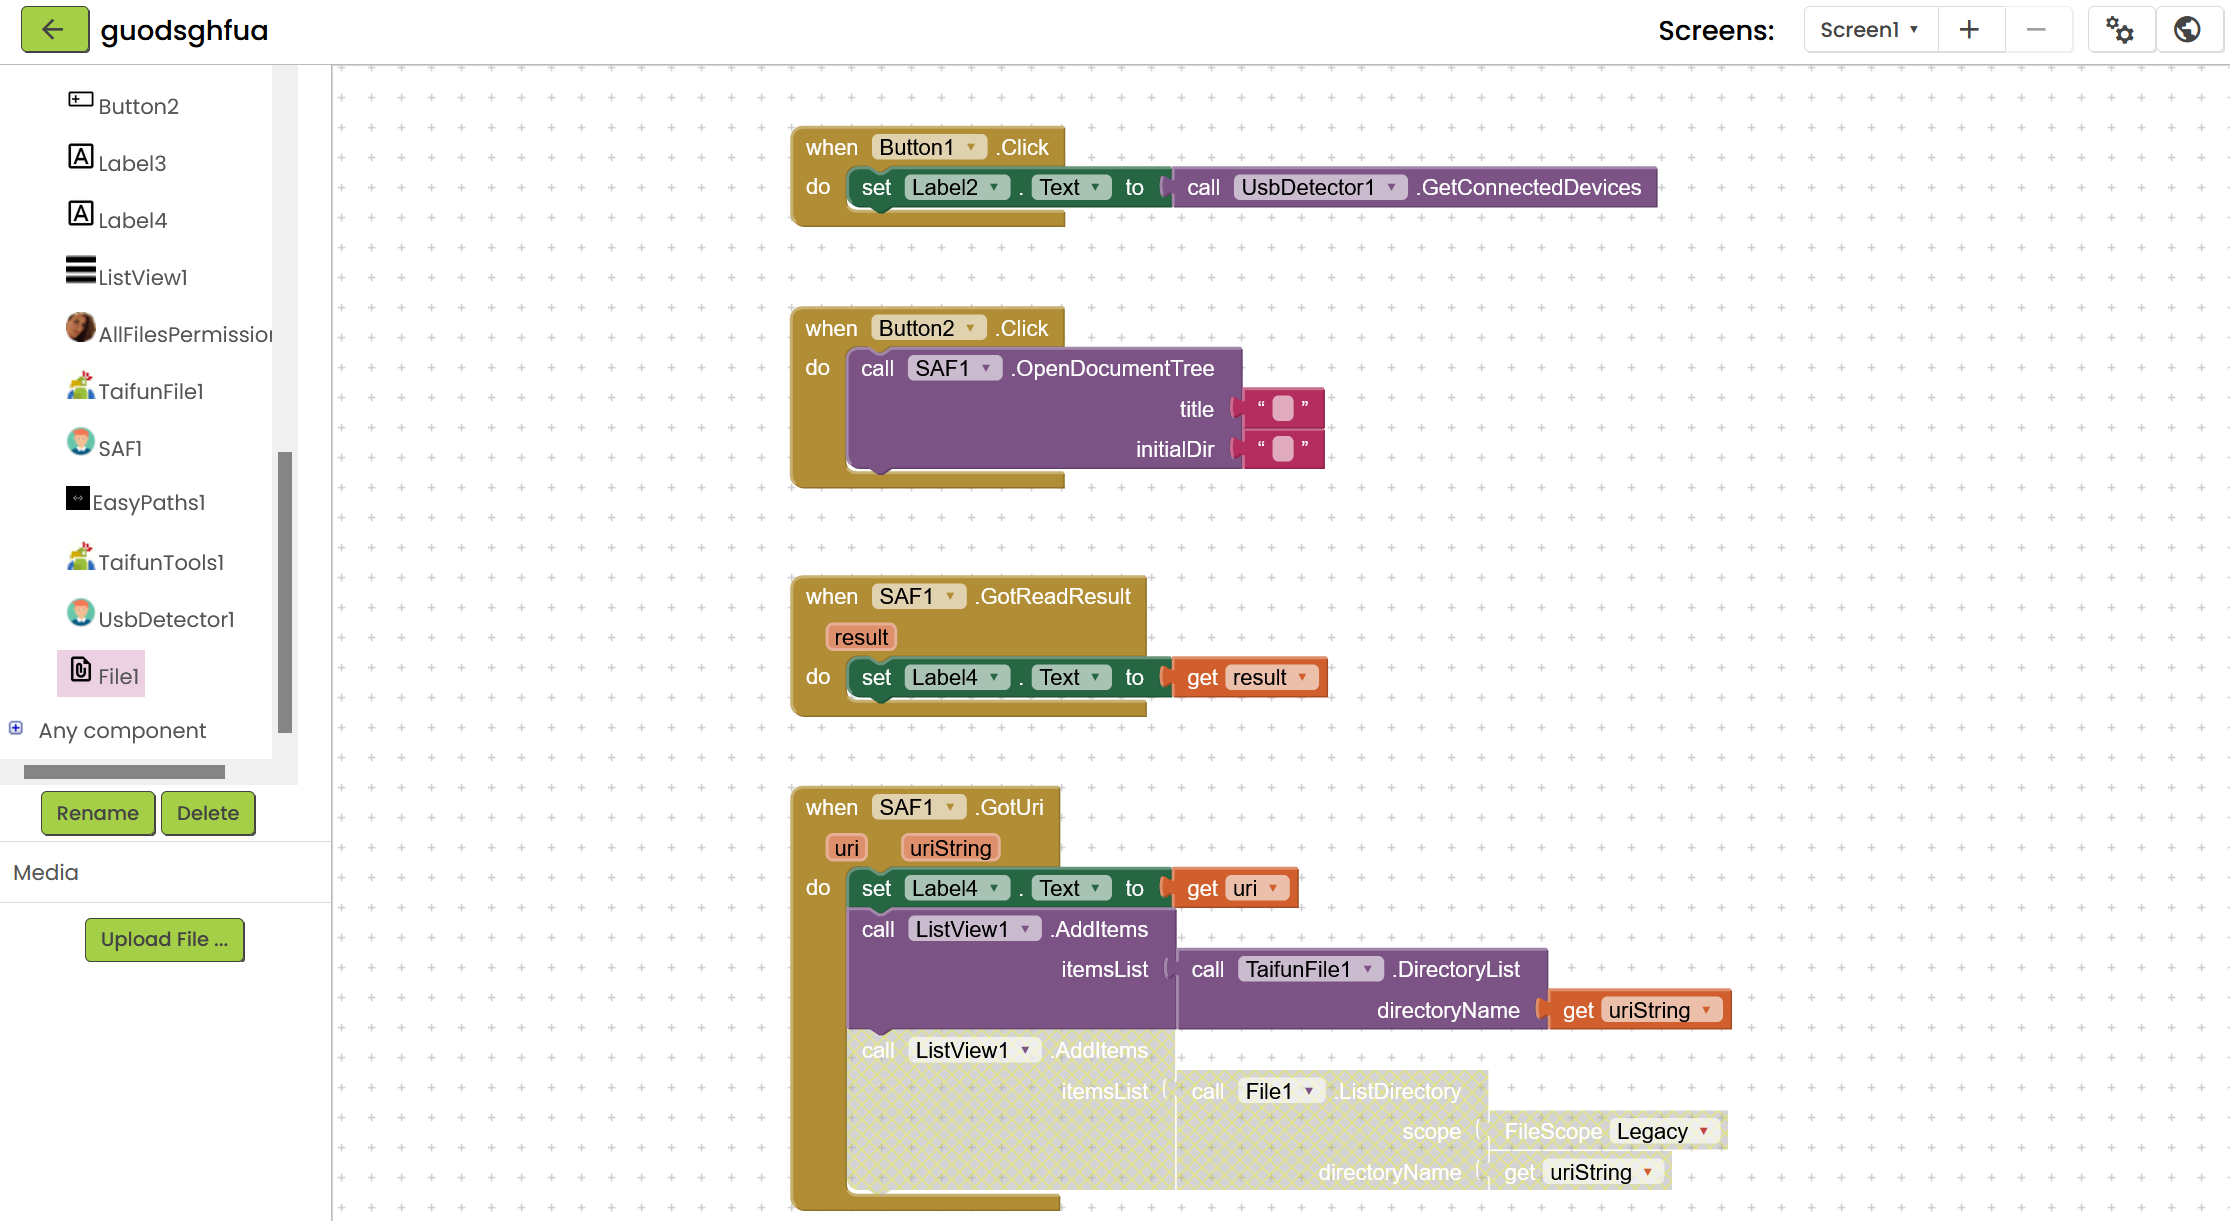
Task: Click the globe language icon
Action: (x=2187, y=30)
